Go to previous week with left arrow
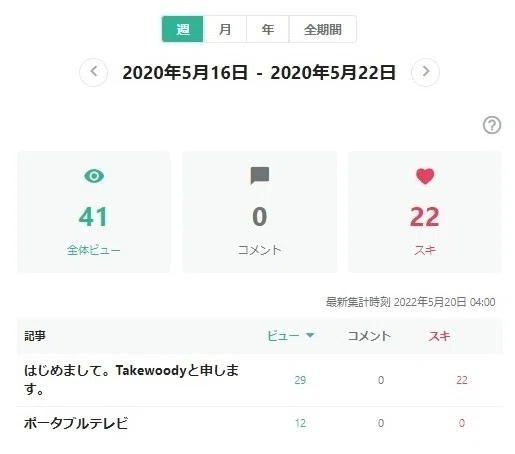 pos(94,72)
